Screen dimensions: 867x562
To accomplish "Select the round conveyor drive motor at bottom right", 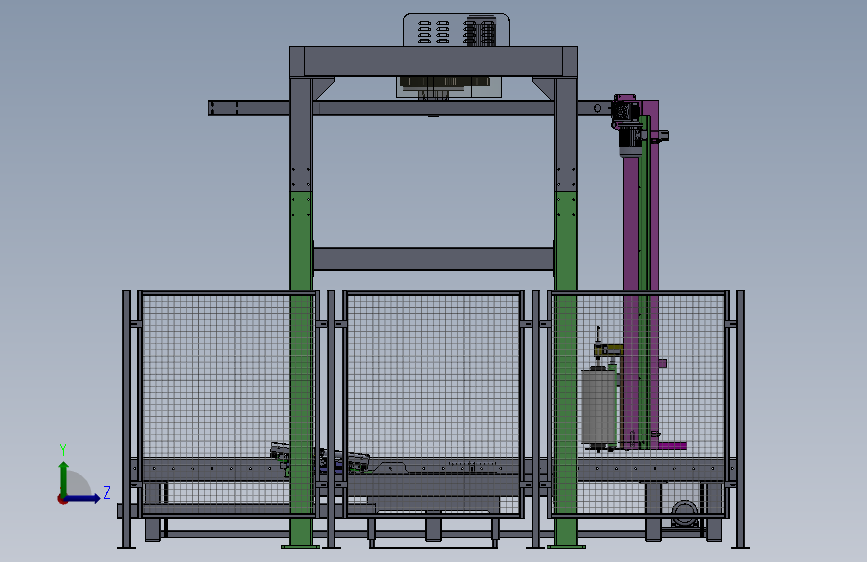I will pyautogui.click(x=685, y=513).
